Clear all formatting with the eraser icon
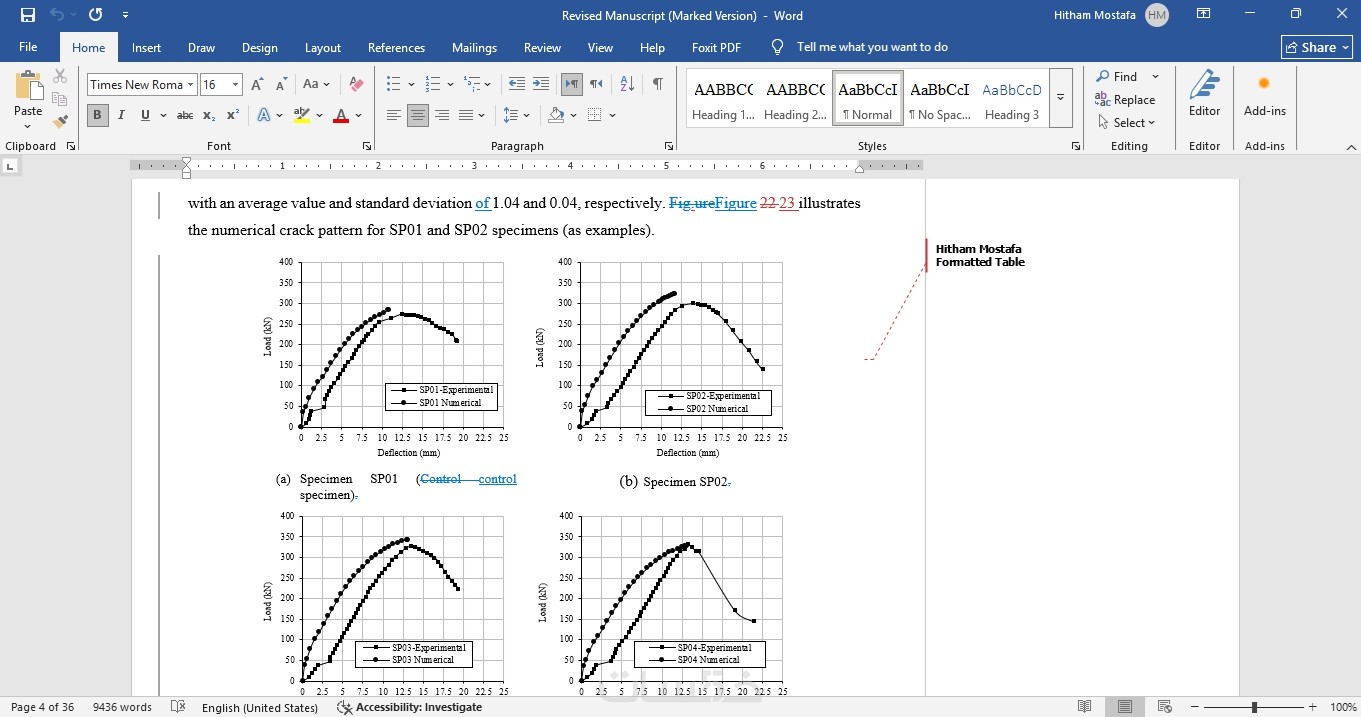Image resolution: width=1361 pixels, height=717 pixels. point(356,85)
